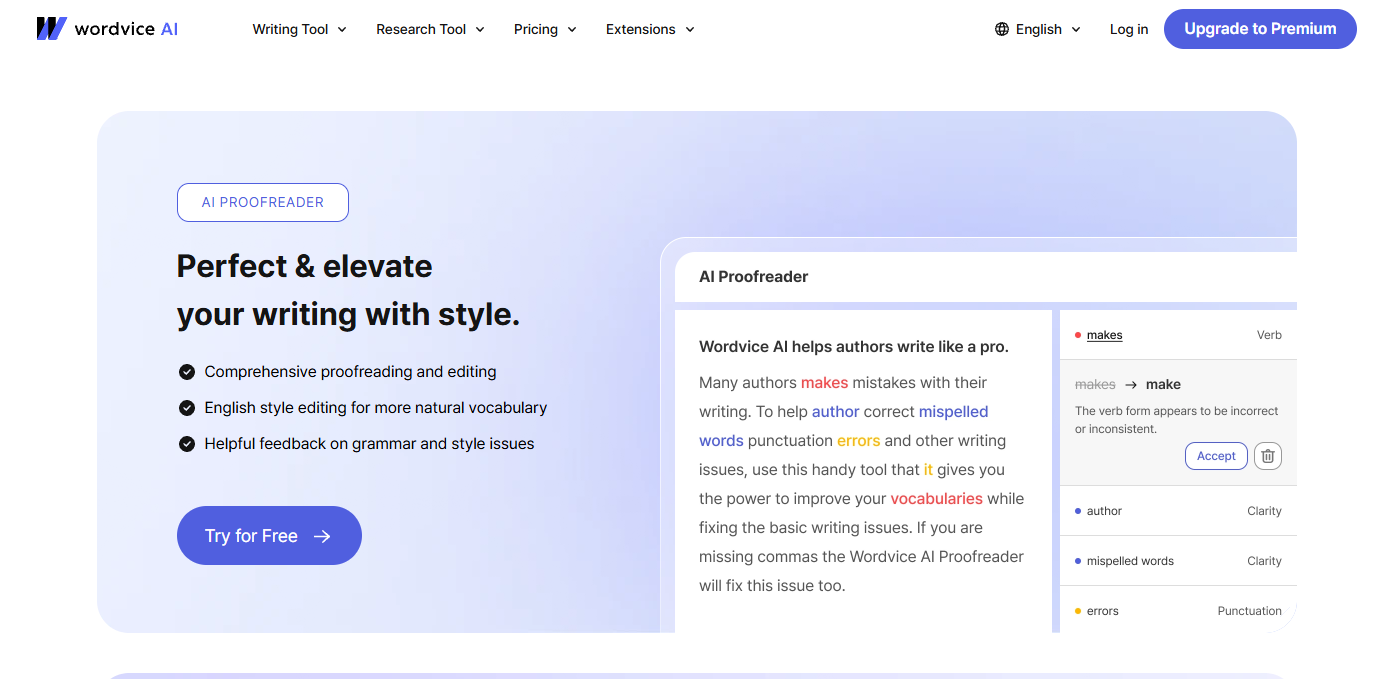Select the errors Punctuation suggestion row

tap(1178, 611)
